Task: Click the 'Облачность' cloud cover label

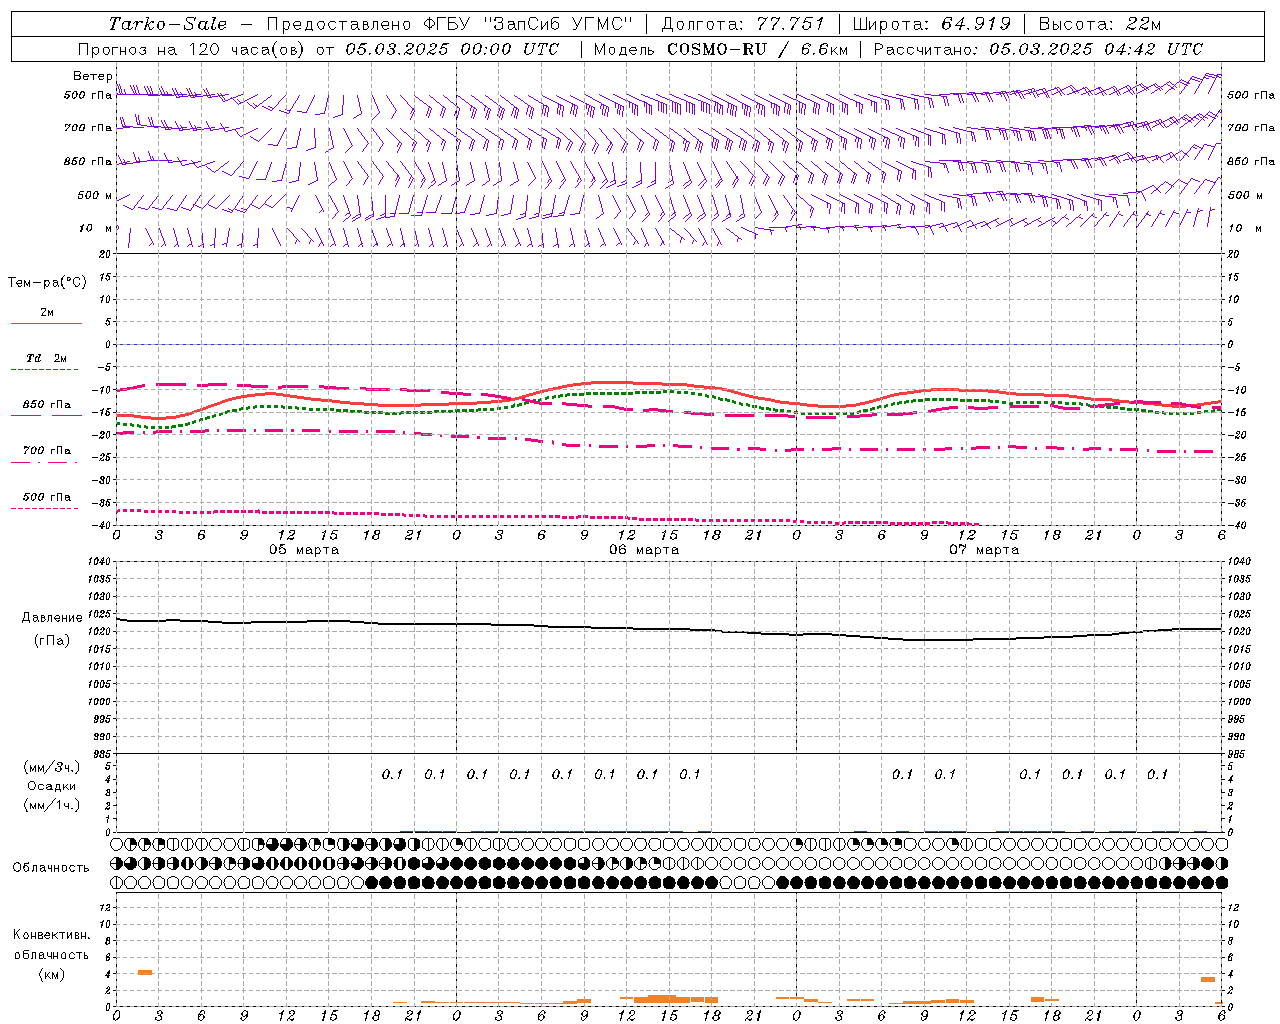Action: coord(51,868)
